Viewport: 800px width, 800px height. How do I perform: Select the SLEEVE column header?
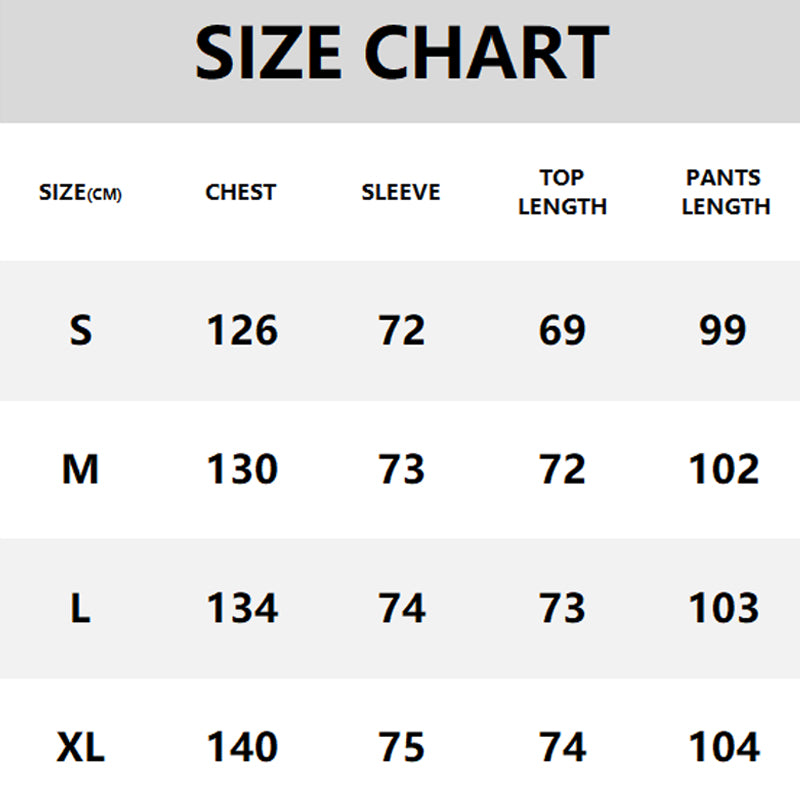tap(401, 192)
